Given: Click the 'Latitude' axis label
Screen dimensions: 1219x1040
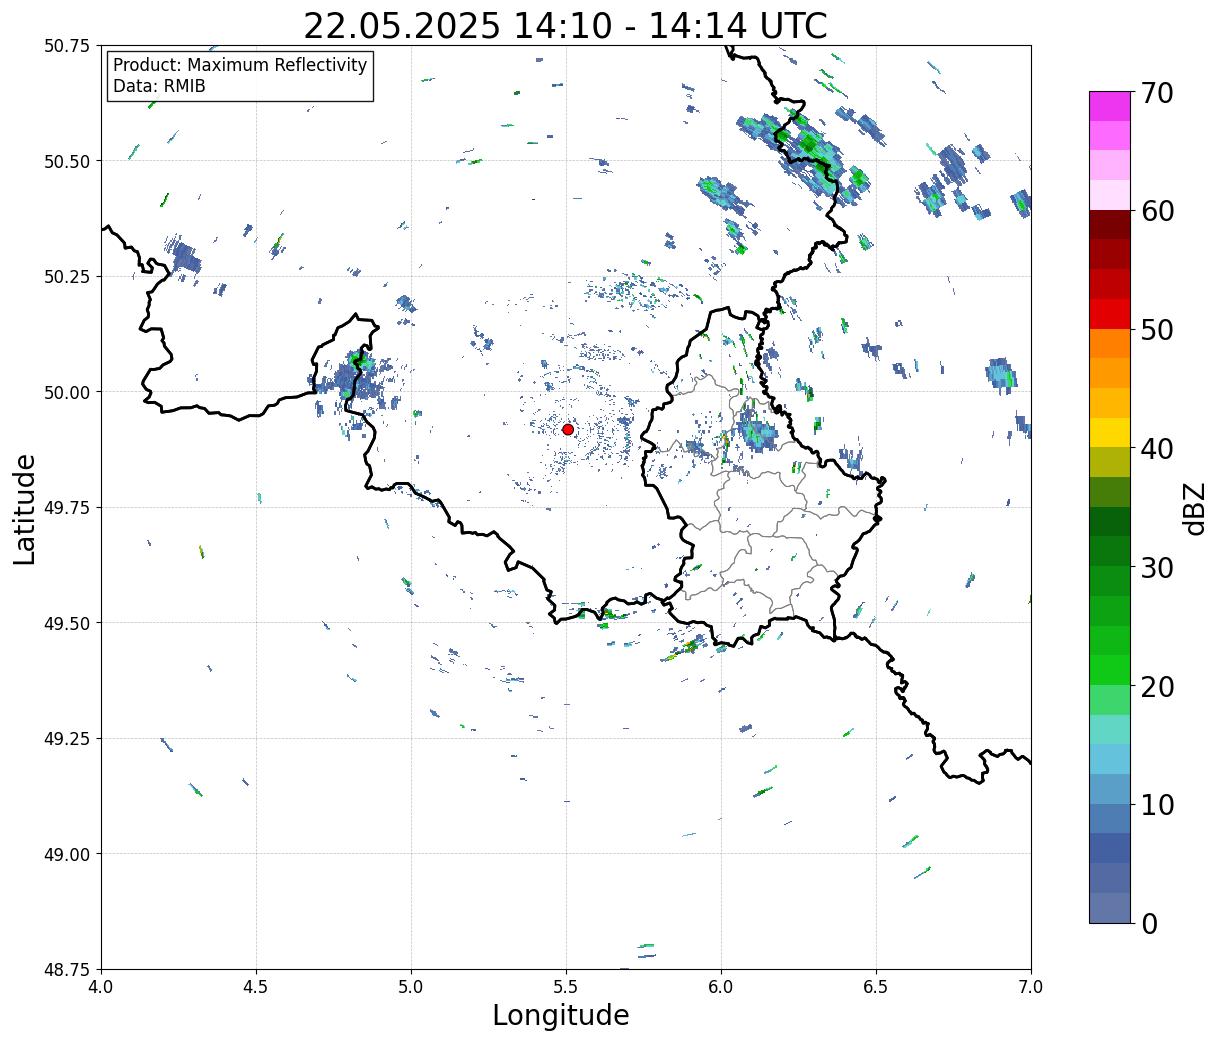Looking at the screenshot, I should (x=25, y=508).
